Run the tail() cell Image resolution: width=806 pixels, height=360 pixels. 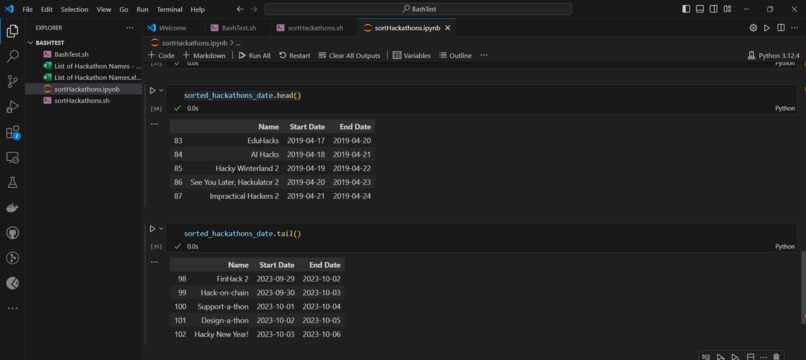[x=152, y=228]
